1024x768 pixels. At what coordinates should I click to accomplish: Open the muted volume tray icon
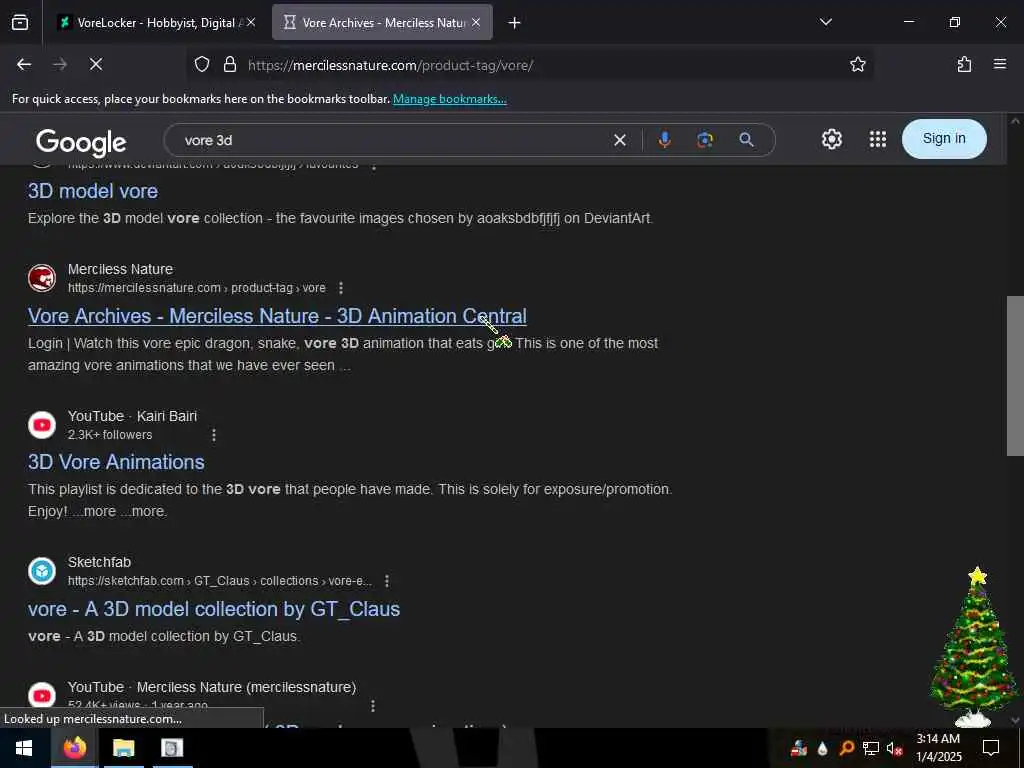click(x=895, y=748)
